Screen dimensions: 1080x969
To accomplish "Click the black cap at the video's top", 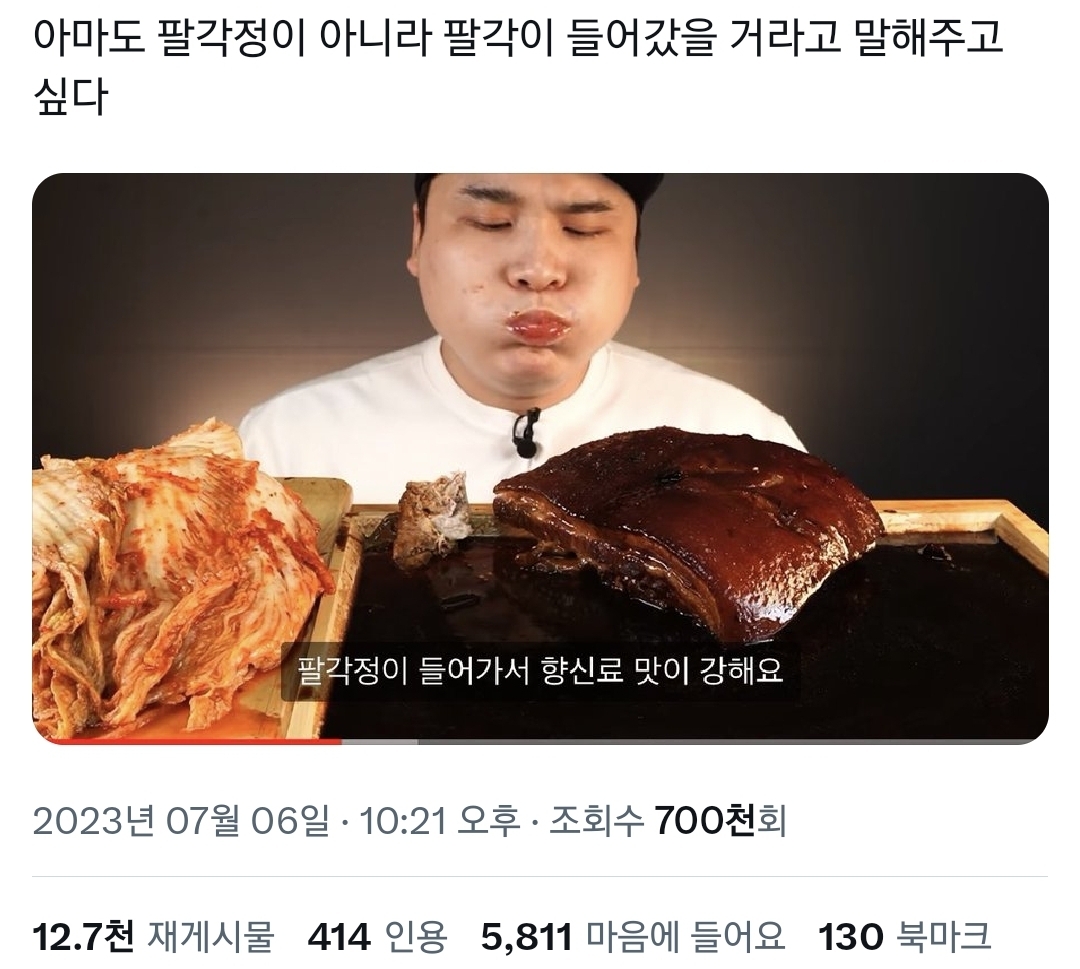I will (539, 183).
